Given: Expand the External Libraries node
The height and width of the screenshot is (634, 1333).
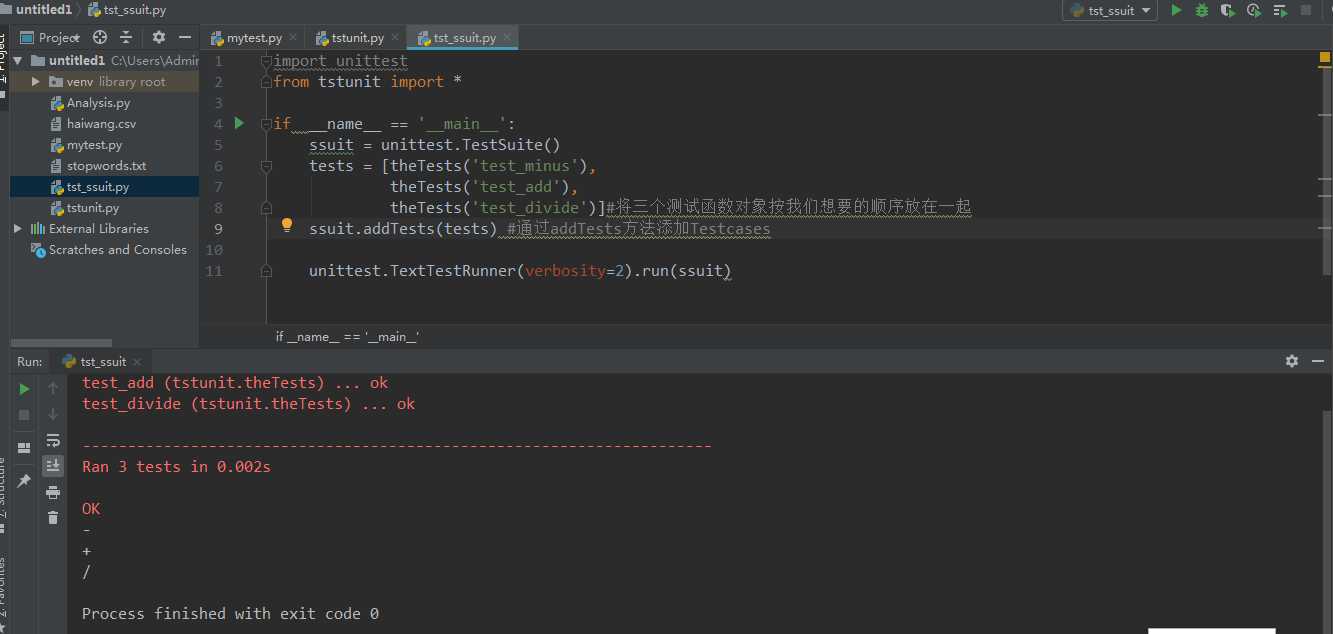Looking at the screenshot, I should tap(18, 229).
